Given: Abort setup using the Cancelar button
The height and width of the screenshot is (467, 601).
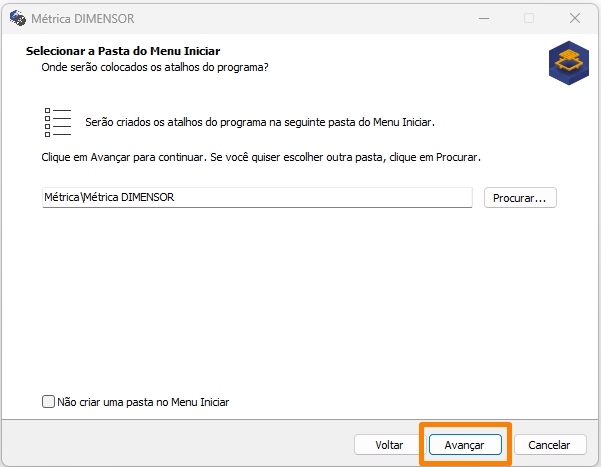Looking at the screenshot, I should (x=550, y=445).
